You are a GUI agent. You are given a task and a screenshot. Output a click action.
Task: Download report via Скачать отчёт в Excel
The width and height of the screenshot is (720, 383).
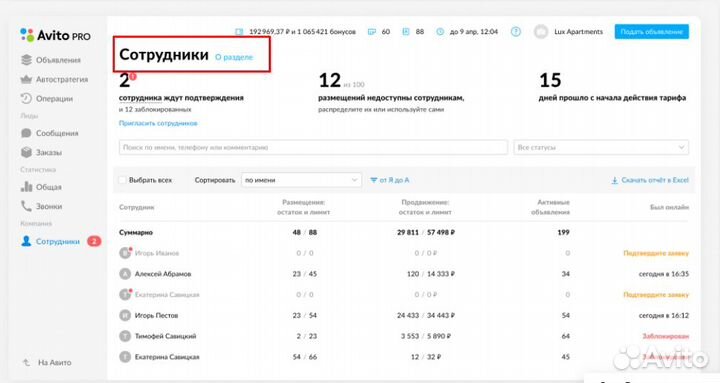pyautogui.click(x=650, y=180)
